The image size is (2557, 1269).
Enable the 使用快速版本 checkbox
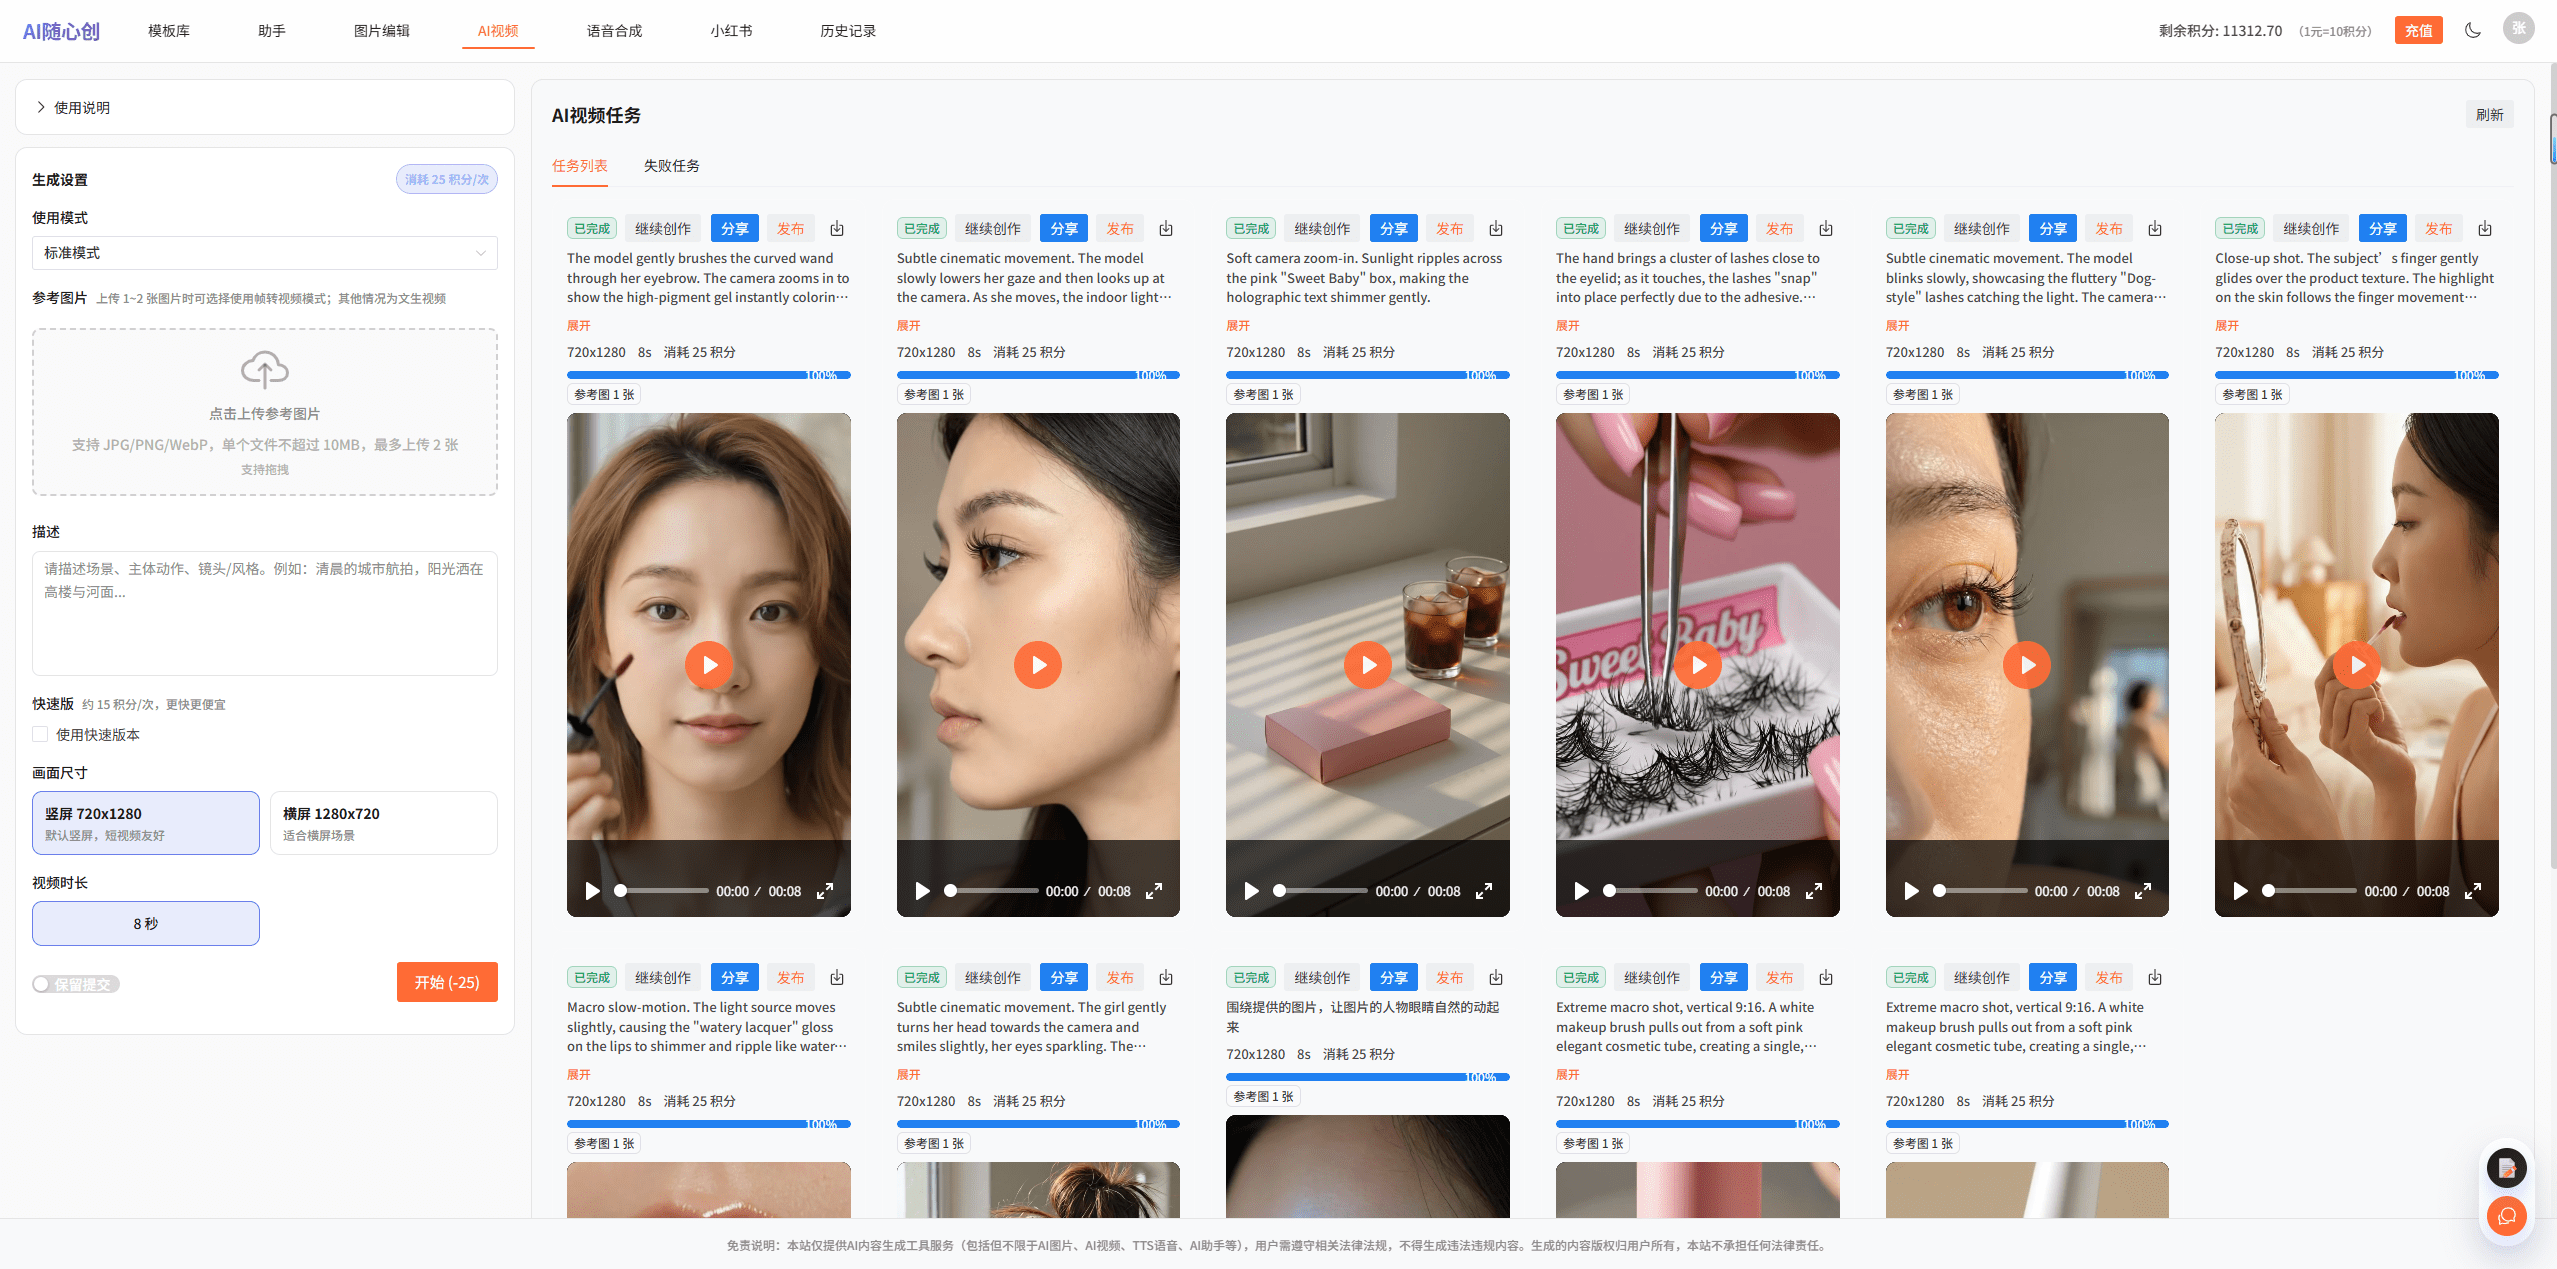tap(40, 734)
